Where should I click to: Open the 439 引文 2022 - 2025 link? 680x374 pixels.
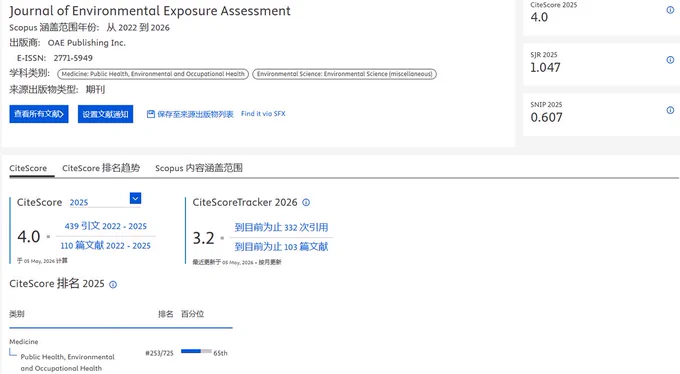point(106,226)
